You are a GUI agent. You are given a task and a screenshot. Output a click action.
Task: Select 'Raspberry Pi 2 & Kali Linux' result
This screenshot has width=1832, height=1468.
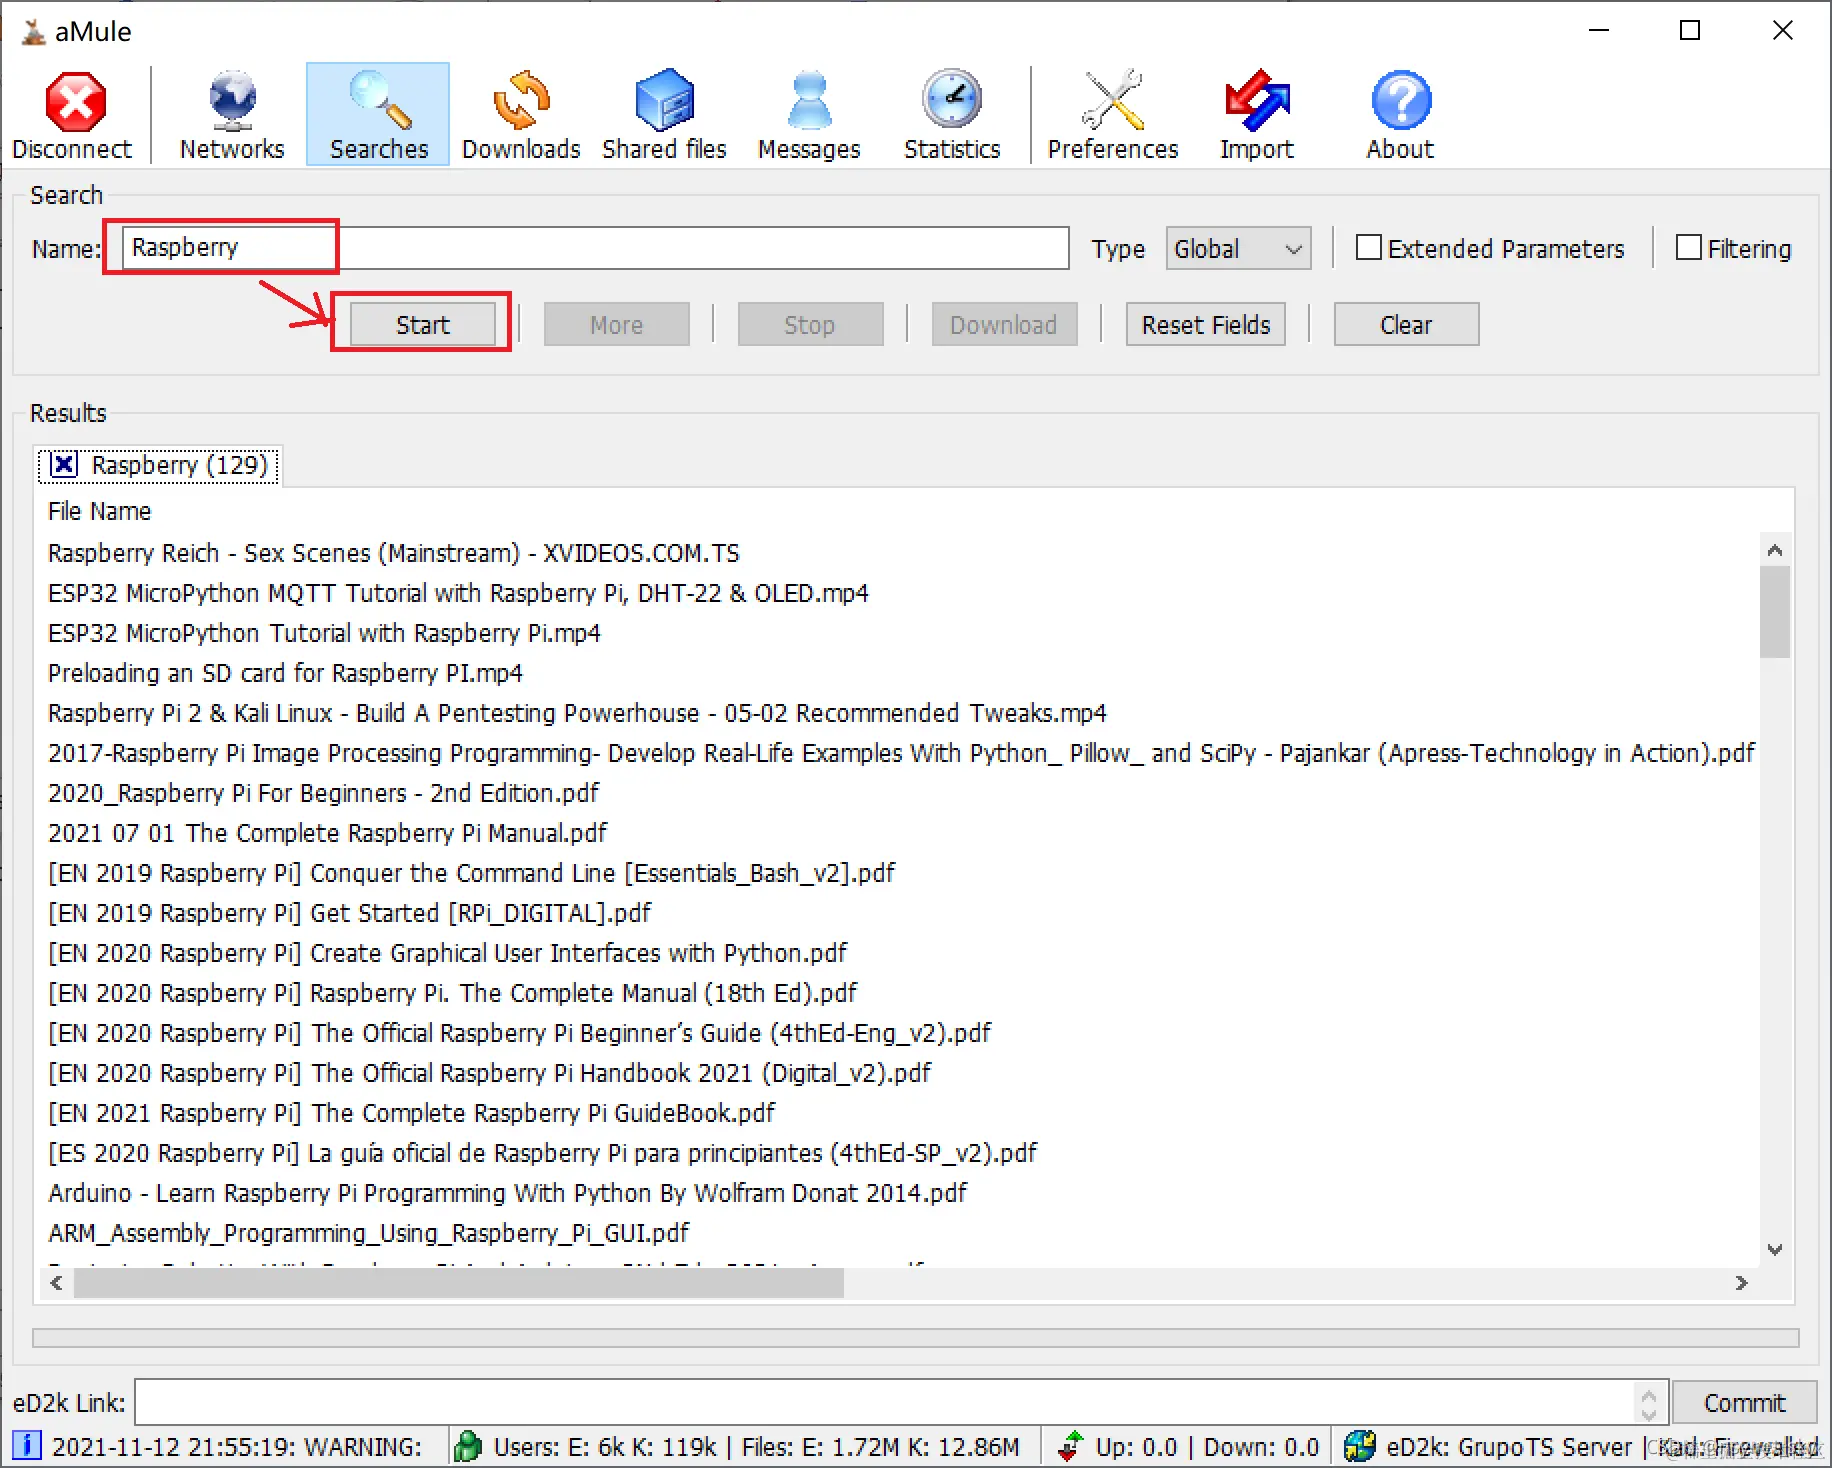click(x=577, y=713)
